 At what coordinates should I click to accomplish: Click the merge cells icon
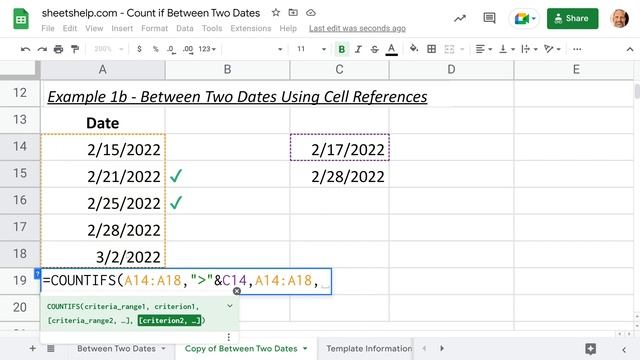click(x=449, y=49)
